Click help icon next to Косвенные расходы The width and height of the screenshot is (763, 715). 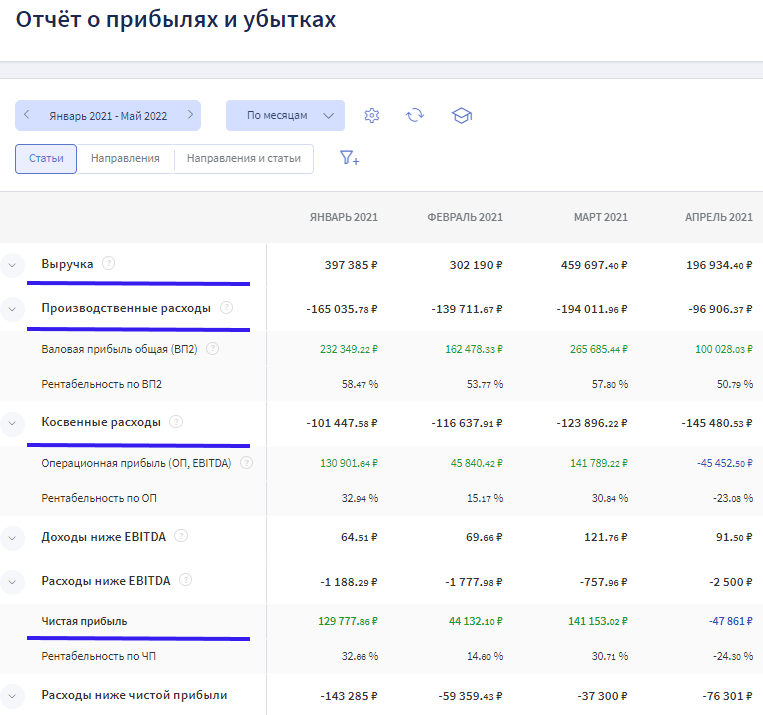point(176,422)
